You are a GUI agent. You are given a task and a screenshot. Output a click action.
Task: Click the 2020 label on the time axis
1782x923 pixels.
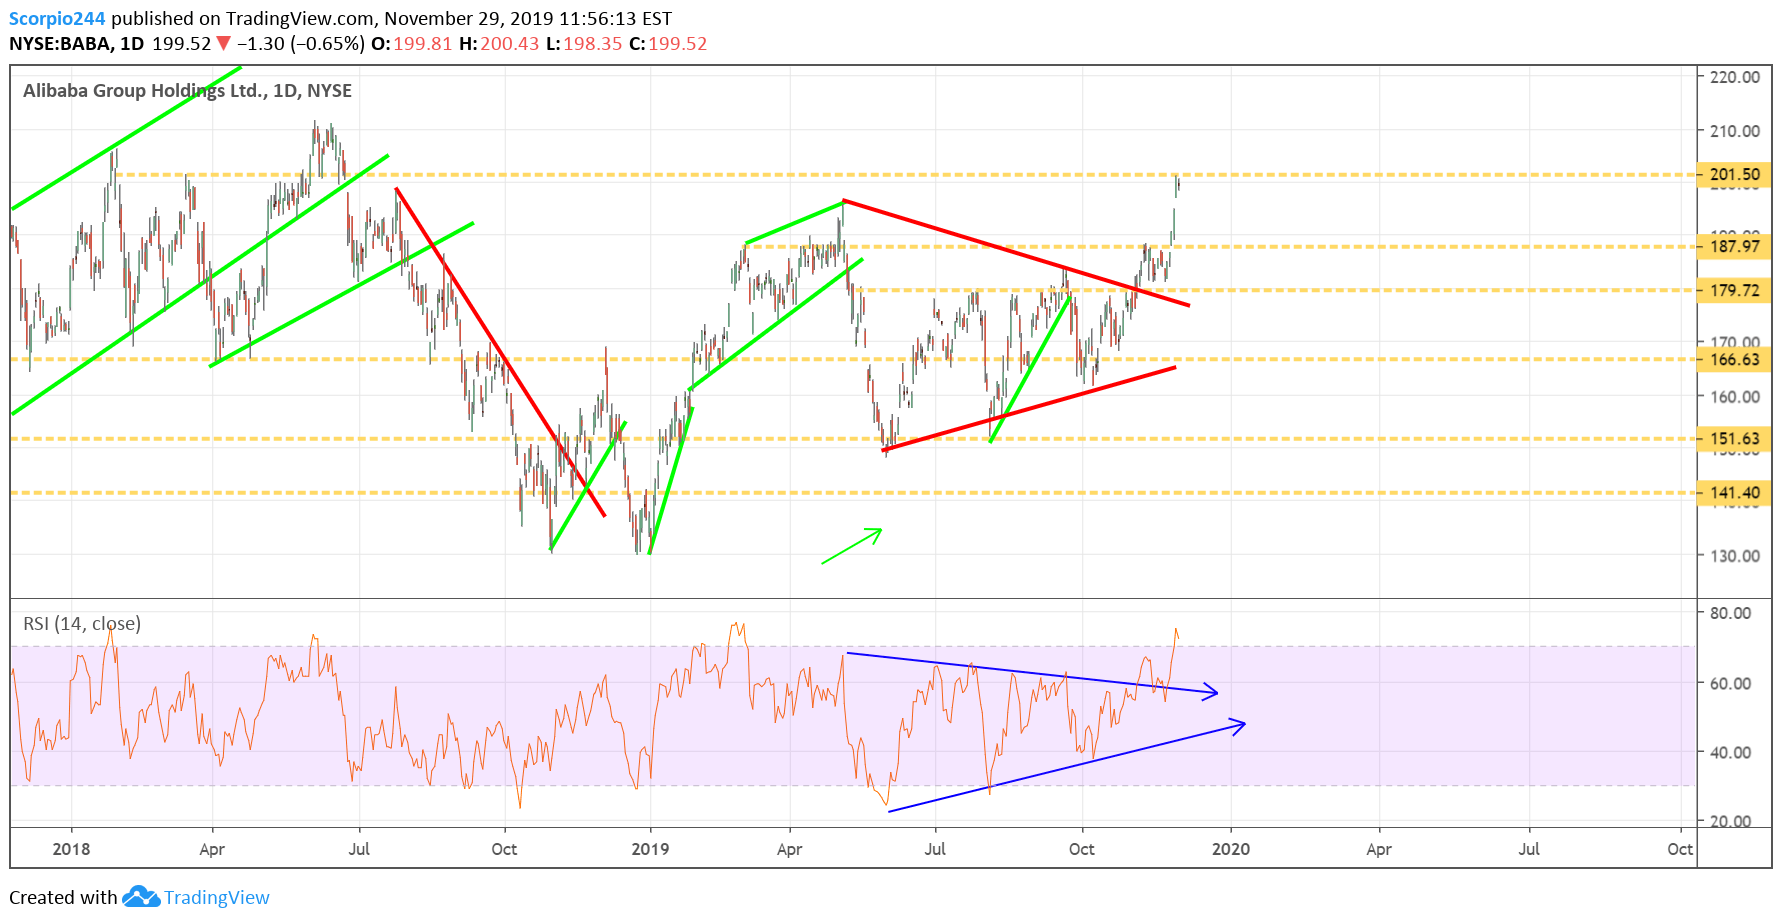tap(1231, 849)
